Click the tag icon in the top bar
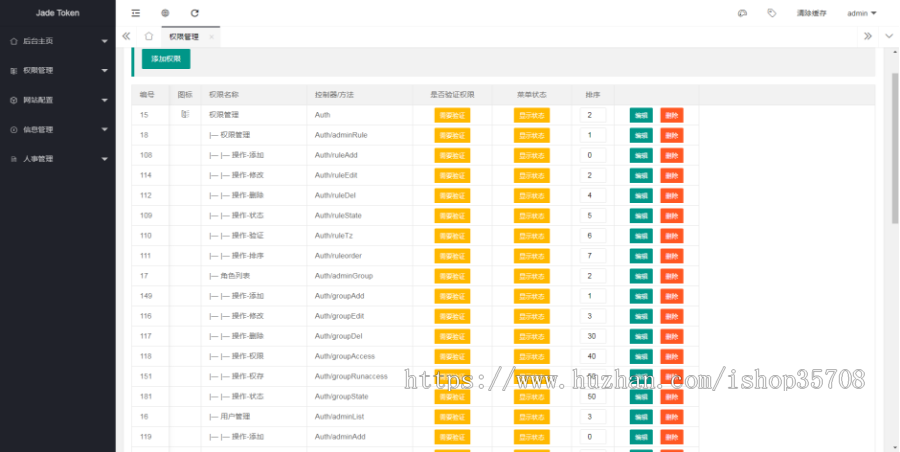This screenshot has width=900, height=452. (x=771, y=13)
